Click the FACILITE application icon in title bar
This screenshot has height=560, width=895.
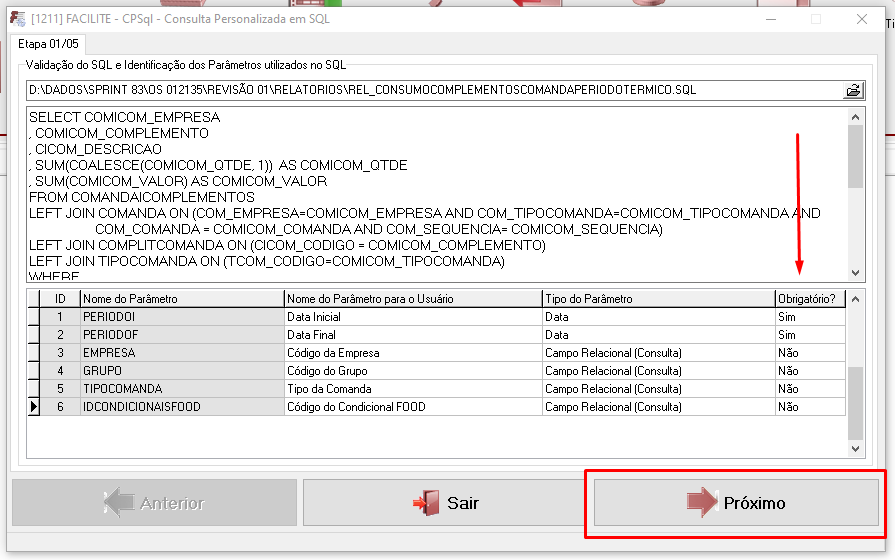tap(17, 19)
